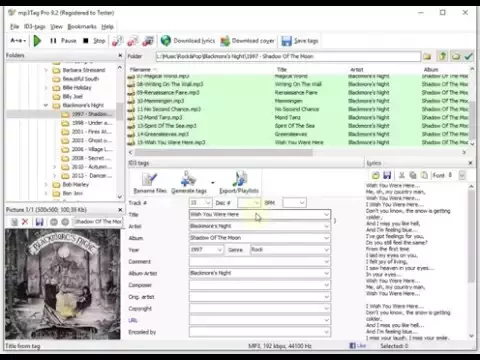Click the leftmost music-note tag icon in the toolbar

(x=117, y=41)
